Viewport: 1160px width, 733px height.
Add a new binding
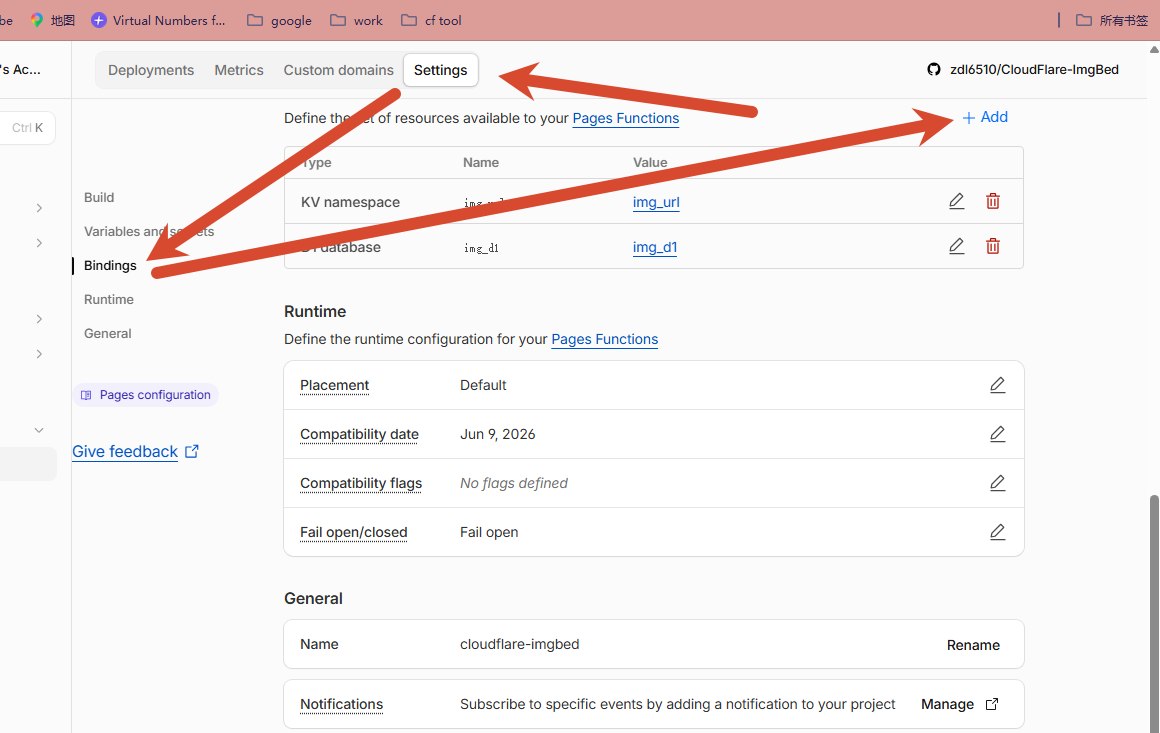[x=985, y=117]
